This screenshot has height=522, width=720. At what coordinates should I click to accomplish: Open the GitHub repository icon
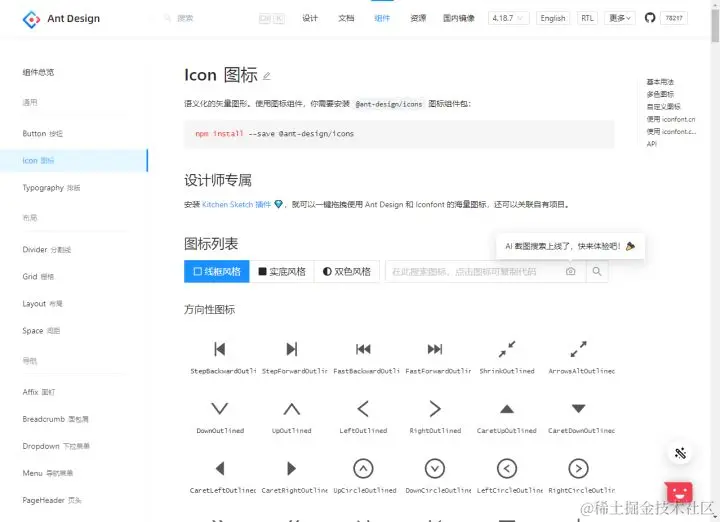tap(650, 18)
